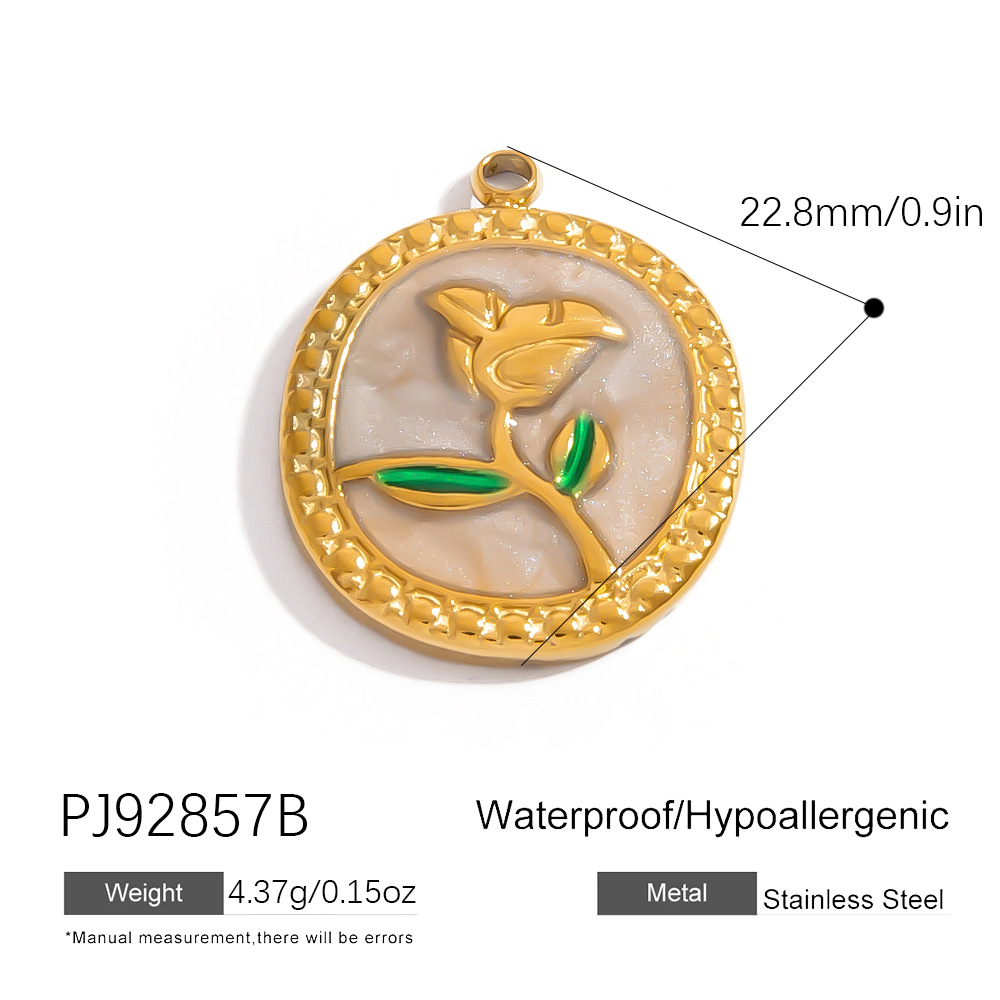Click the 4.37g/0.15oz weight value

322,892
